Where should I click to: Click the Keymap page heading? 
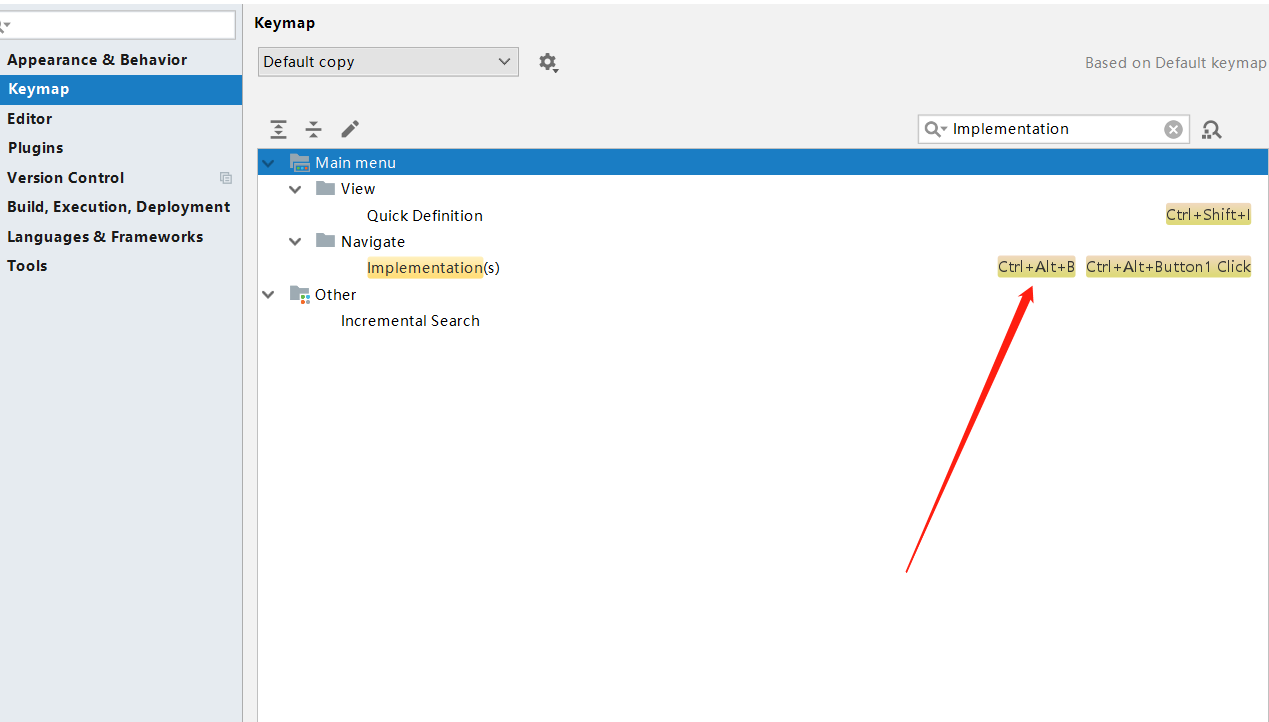(x=285, y=23)
